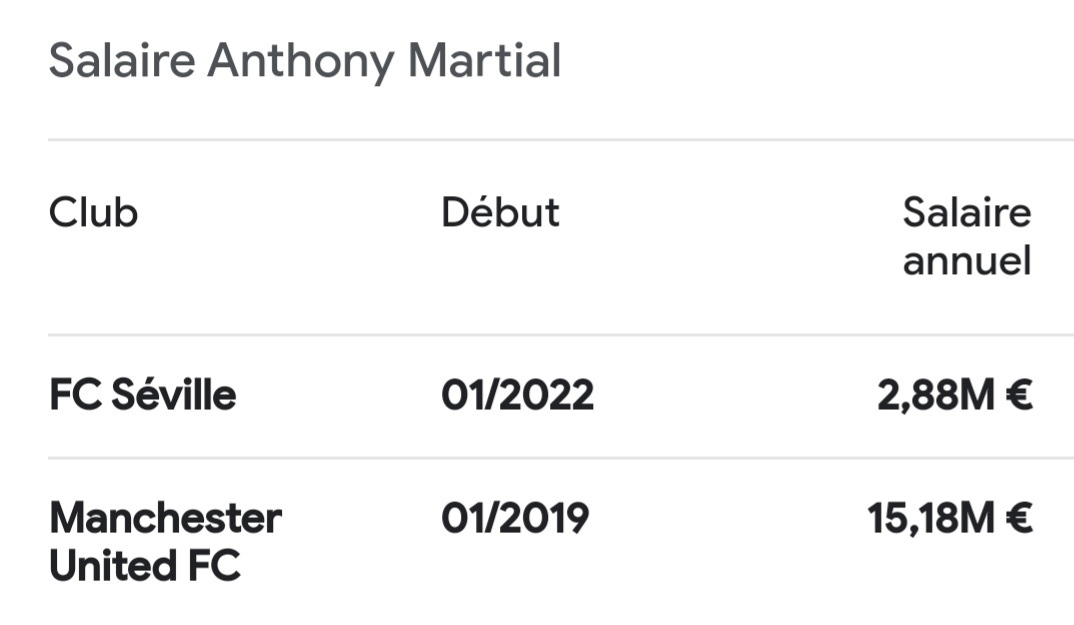Viewport: 1074px width, 625px height.
Task: Click divider between Séville and Manchester rows
Action: click(x=561, y=458)
